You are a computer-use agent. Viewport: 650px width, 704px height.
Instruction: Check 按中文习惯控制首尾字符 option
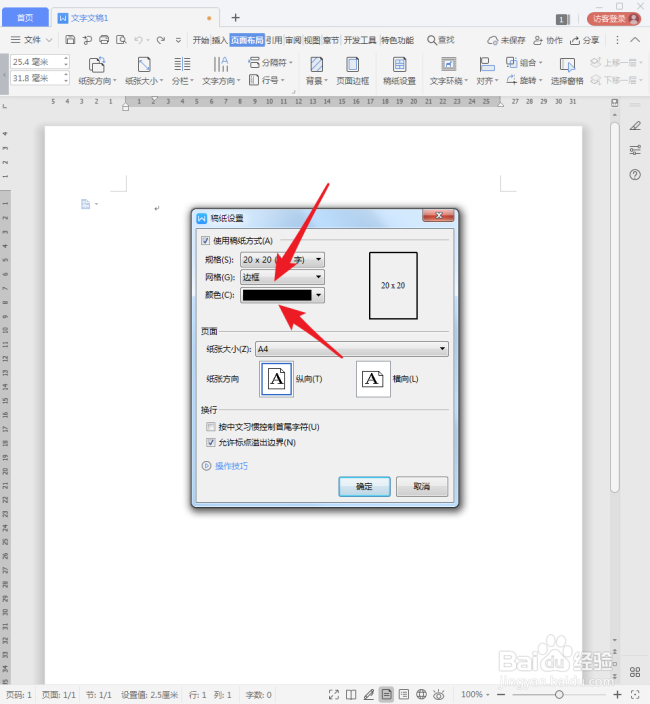pyautogui.click(x=211, y=427)
